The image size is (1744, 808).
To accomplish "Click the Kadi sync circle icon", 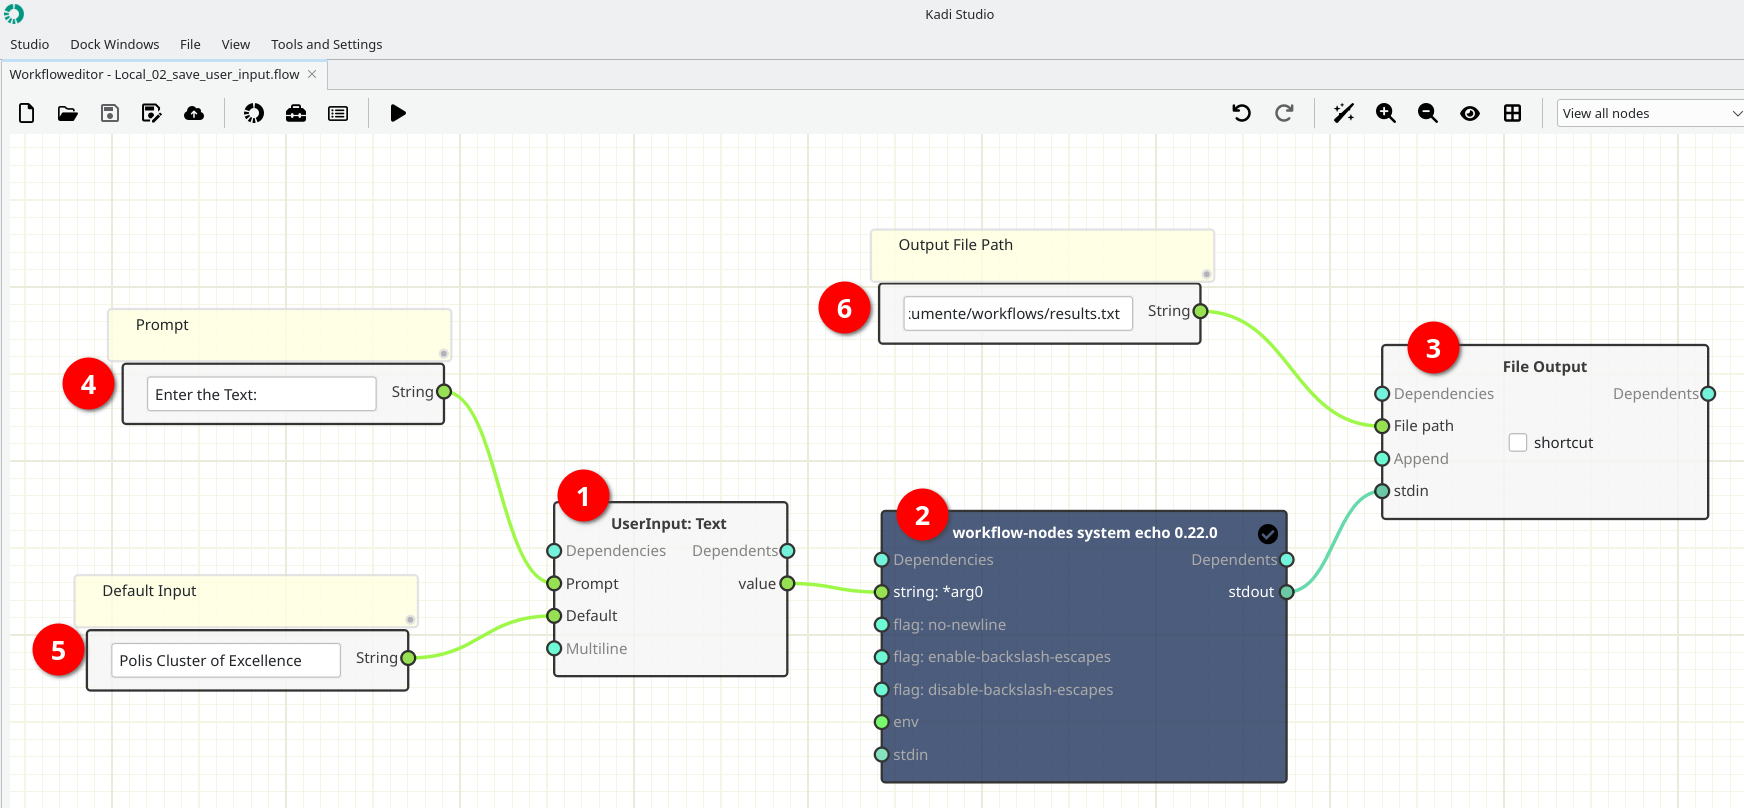I will pos(254,113).
